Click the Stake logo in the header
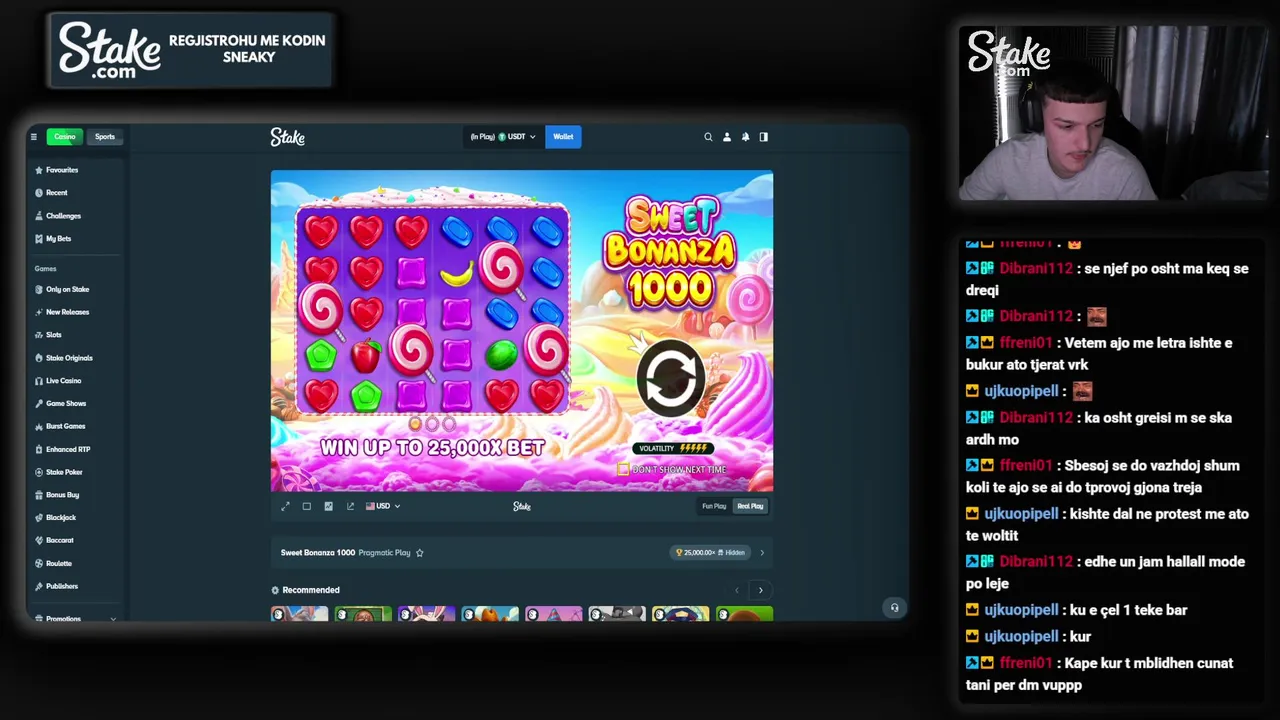The height and width of the screenshot is (720, 1280). tap(287, 137)
